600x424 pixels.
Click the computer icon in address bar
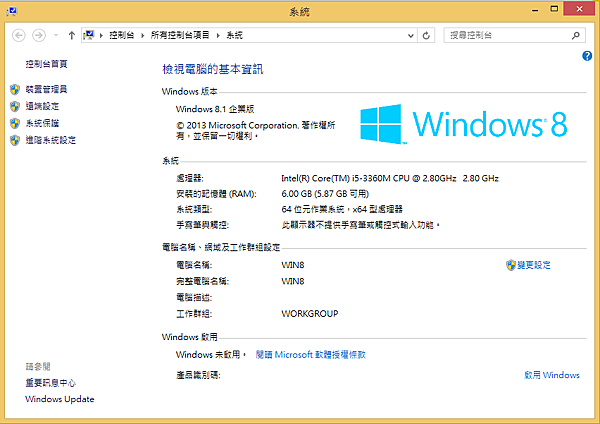(89, 35)
